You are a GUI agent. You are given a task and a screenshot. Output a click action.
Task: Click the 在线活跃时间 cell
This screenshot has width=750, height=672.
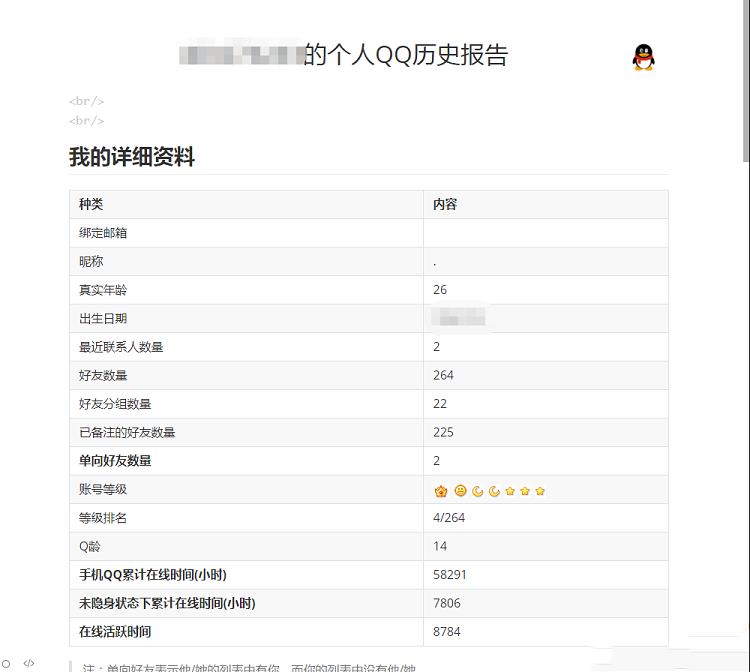point(246,631)
